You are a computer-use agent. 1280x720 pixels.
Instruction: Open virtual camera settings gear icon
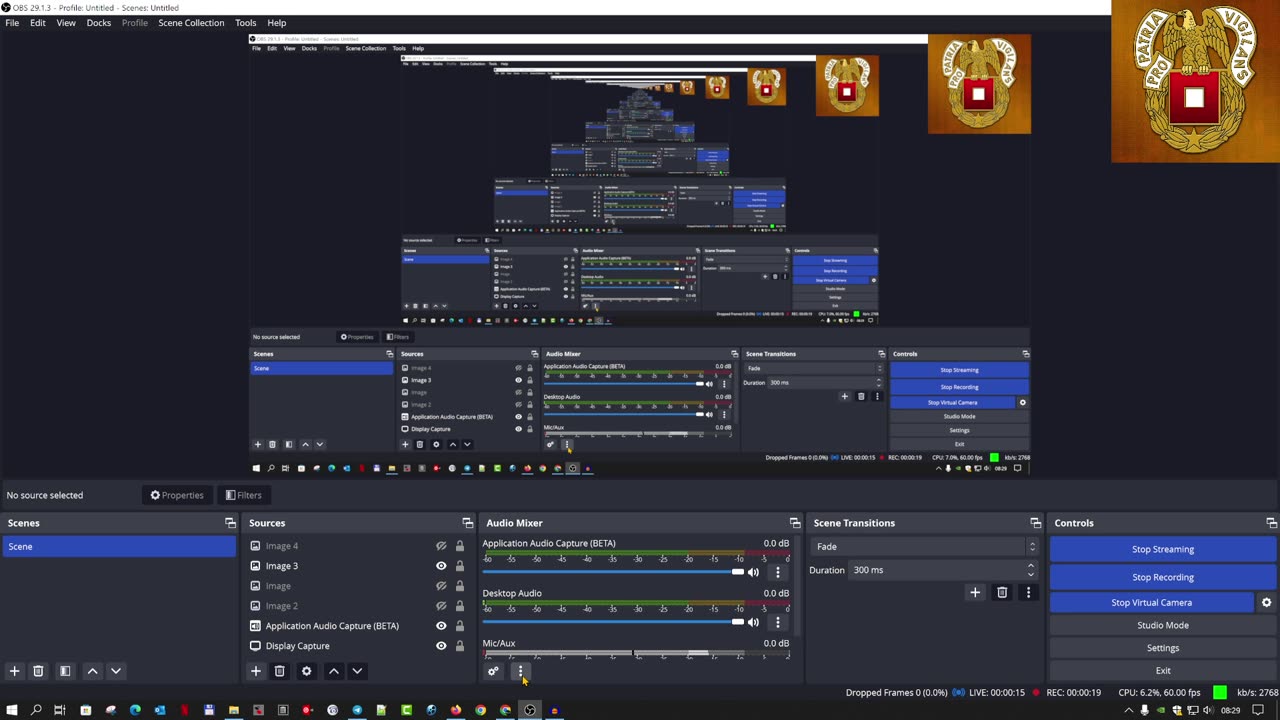point(1266,602)
